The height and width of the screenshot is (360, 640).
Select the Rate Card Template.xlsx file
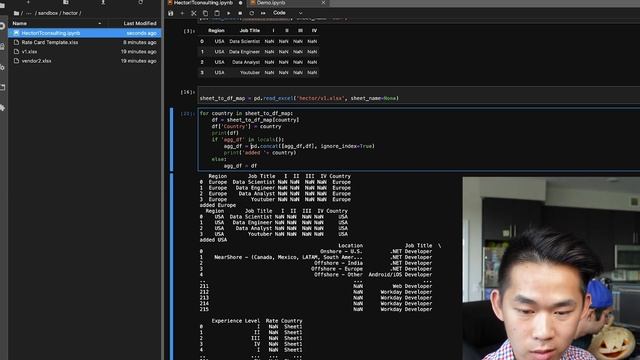pos(85,42)
